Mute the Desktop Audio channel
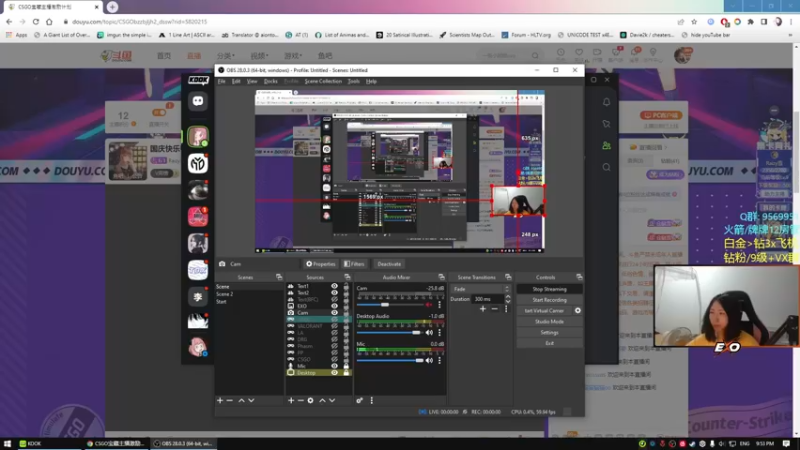 pyautogui.click(x=429, y=333)
